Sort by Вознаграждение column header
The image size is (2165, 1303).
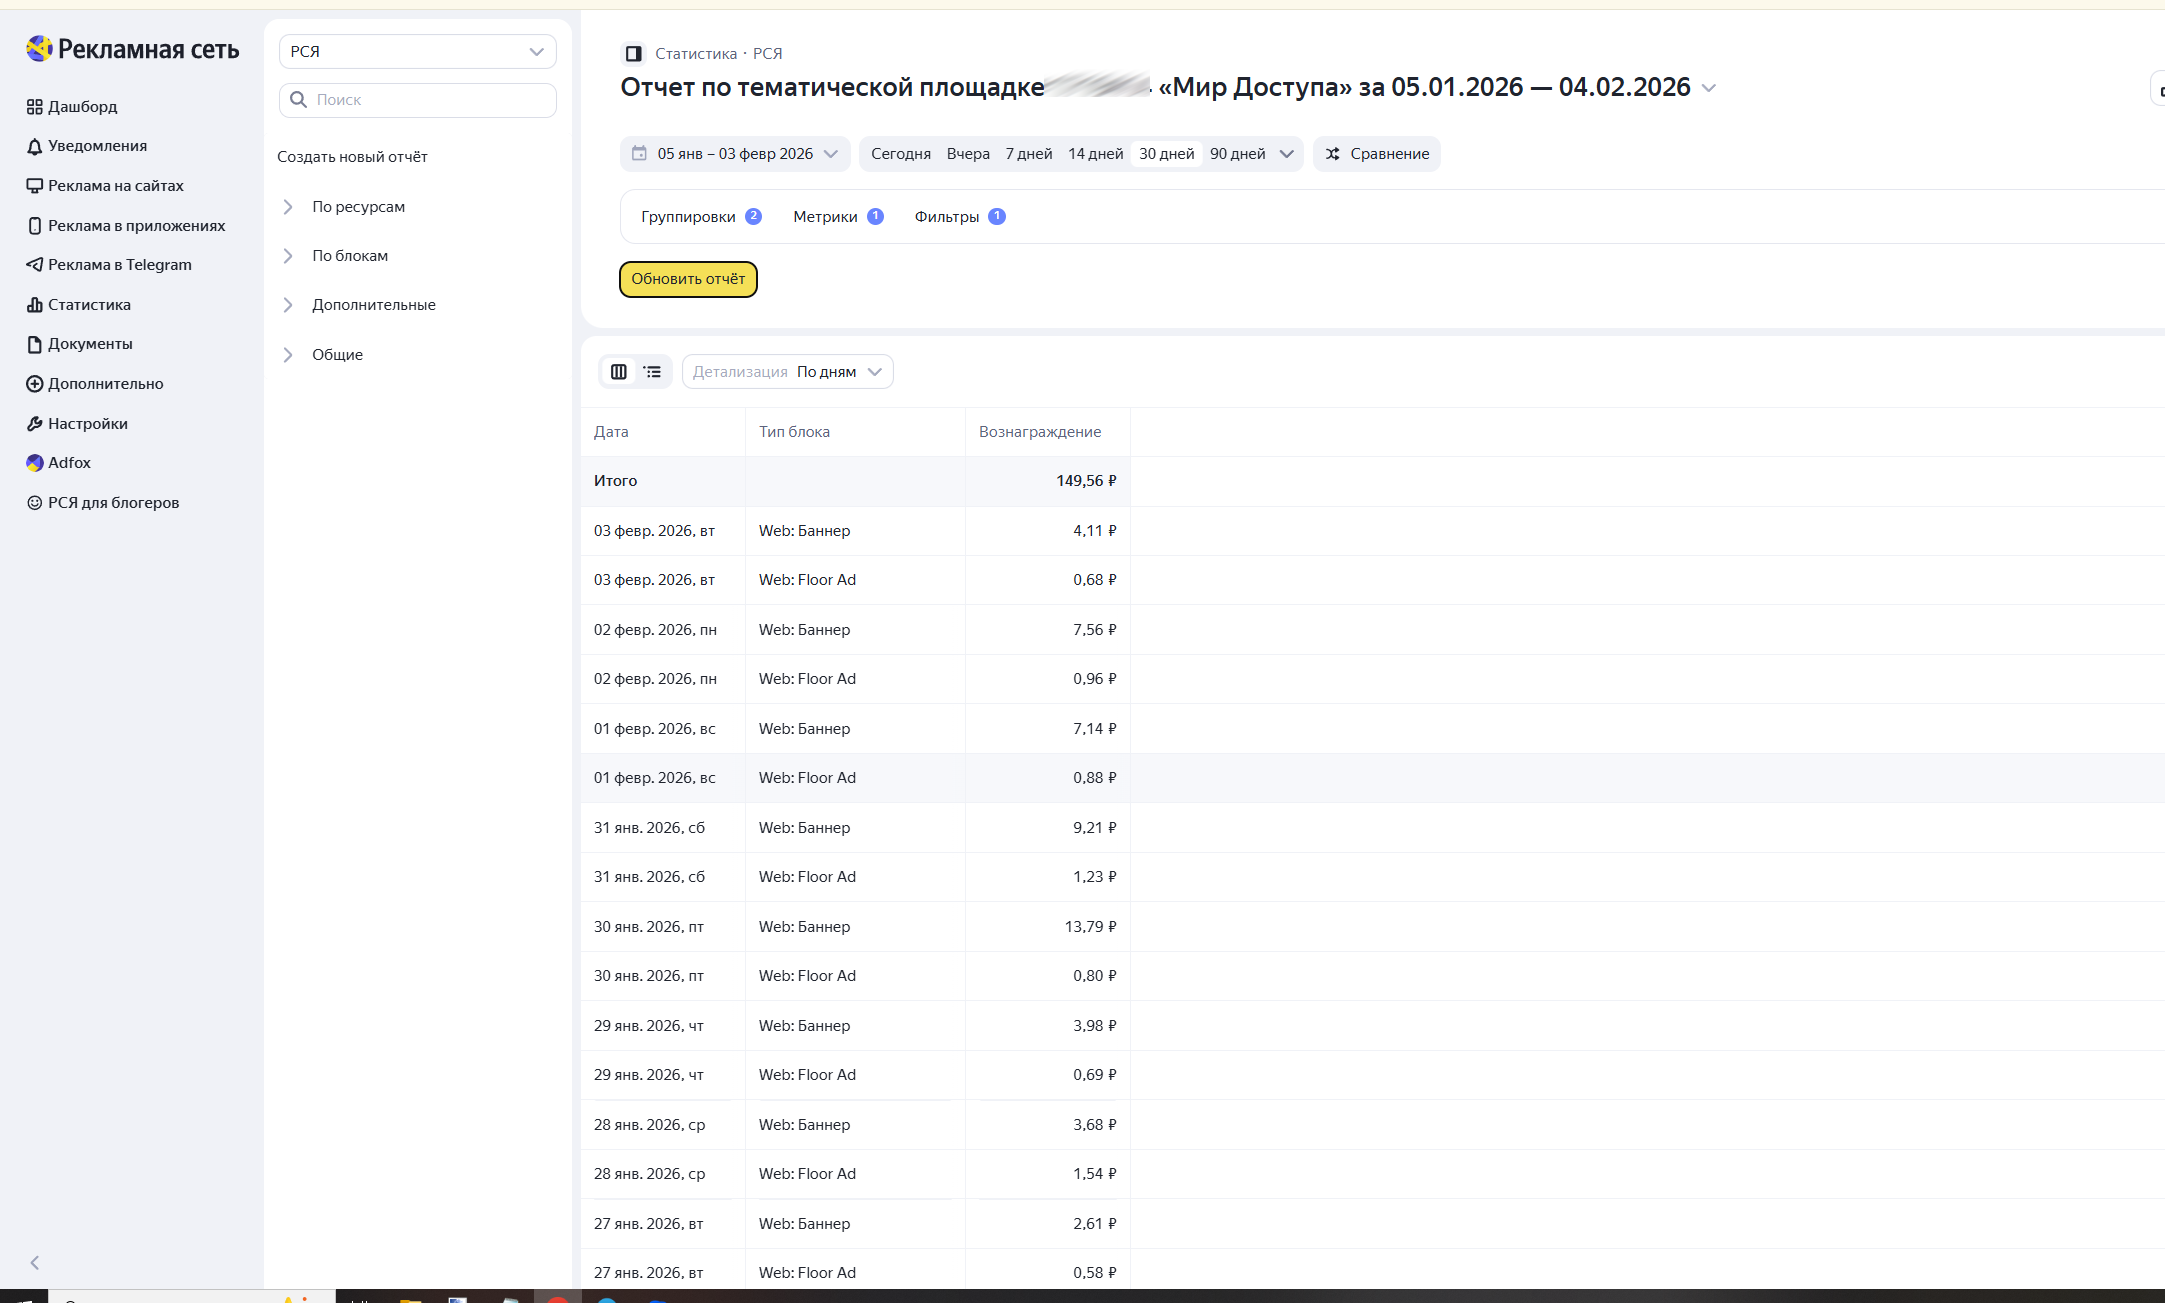(1039, 432)
